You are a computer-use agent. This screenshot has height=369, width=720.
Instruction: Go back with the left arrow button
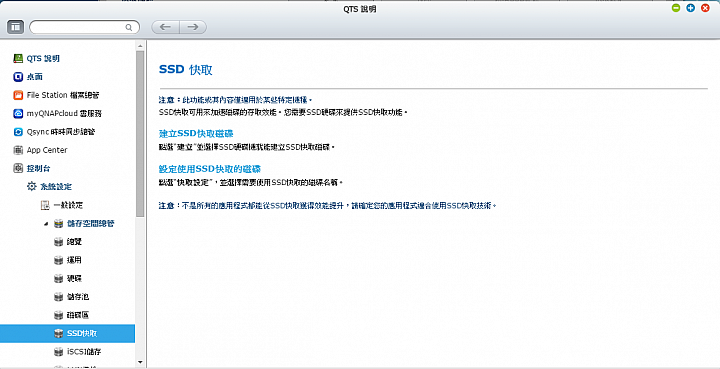tap(165, 27)
